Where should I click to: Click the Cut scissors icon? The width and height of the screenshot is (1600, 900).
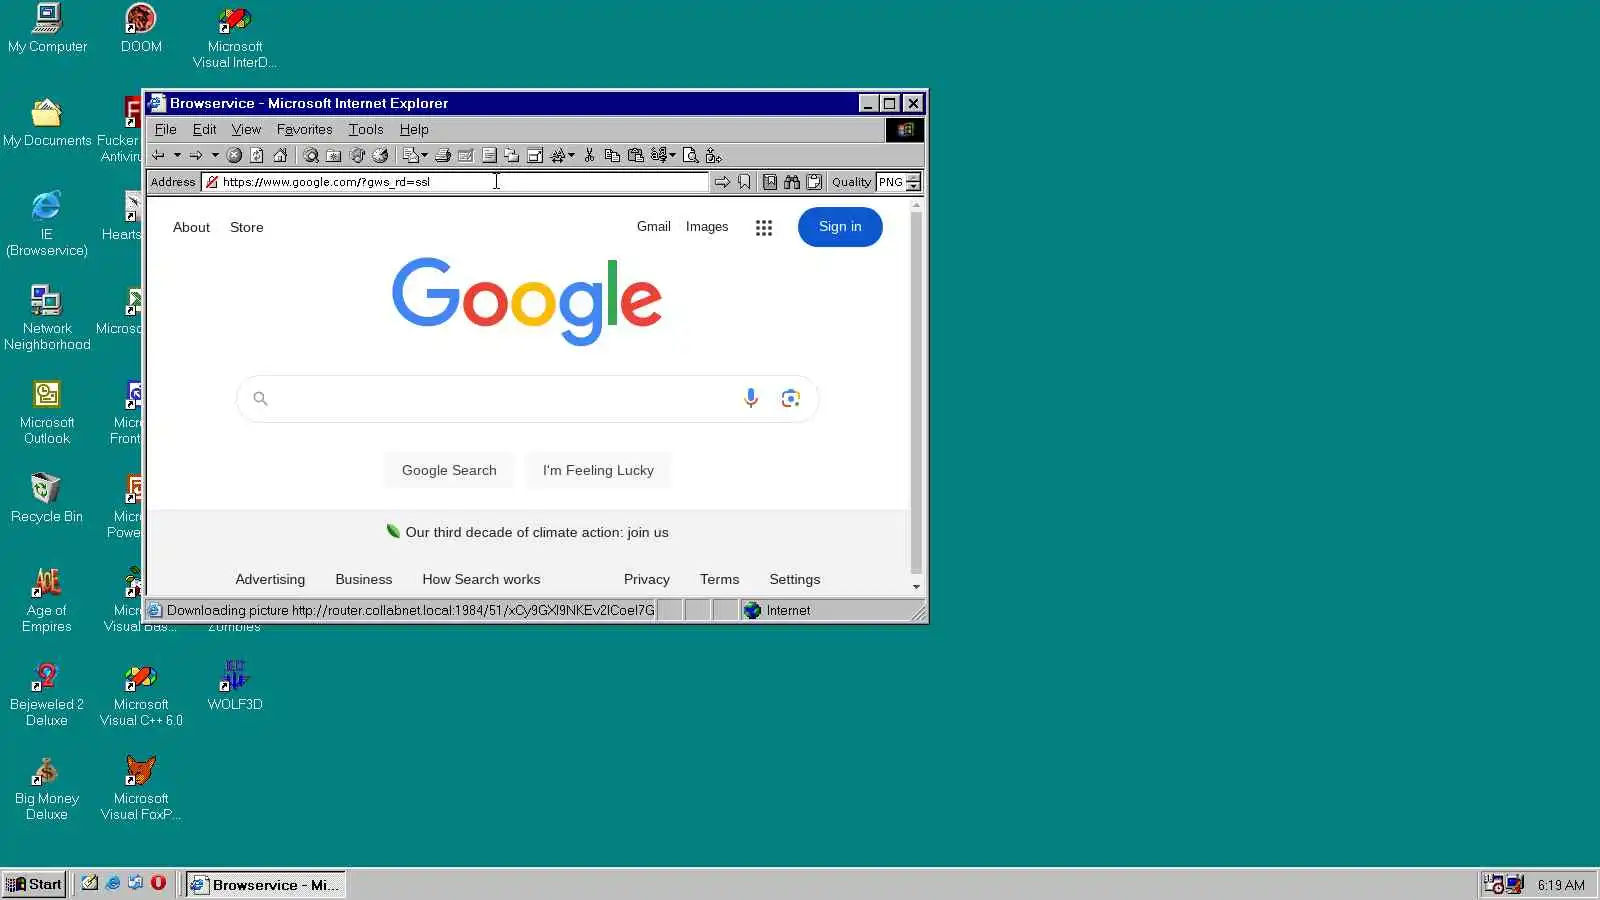[589, 155]
